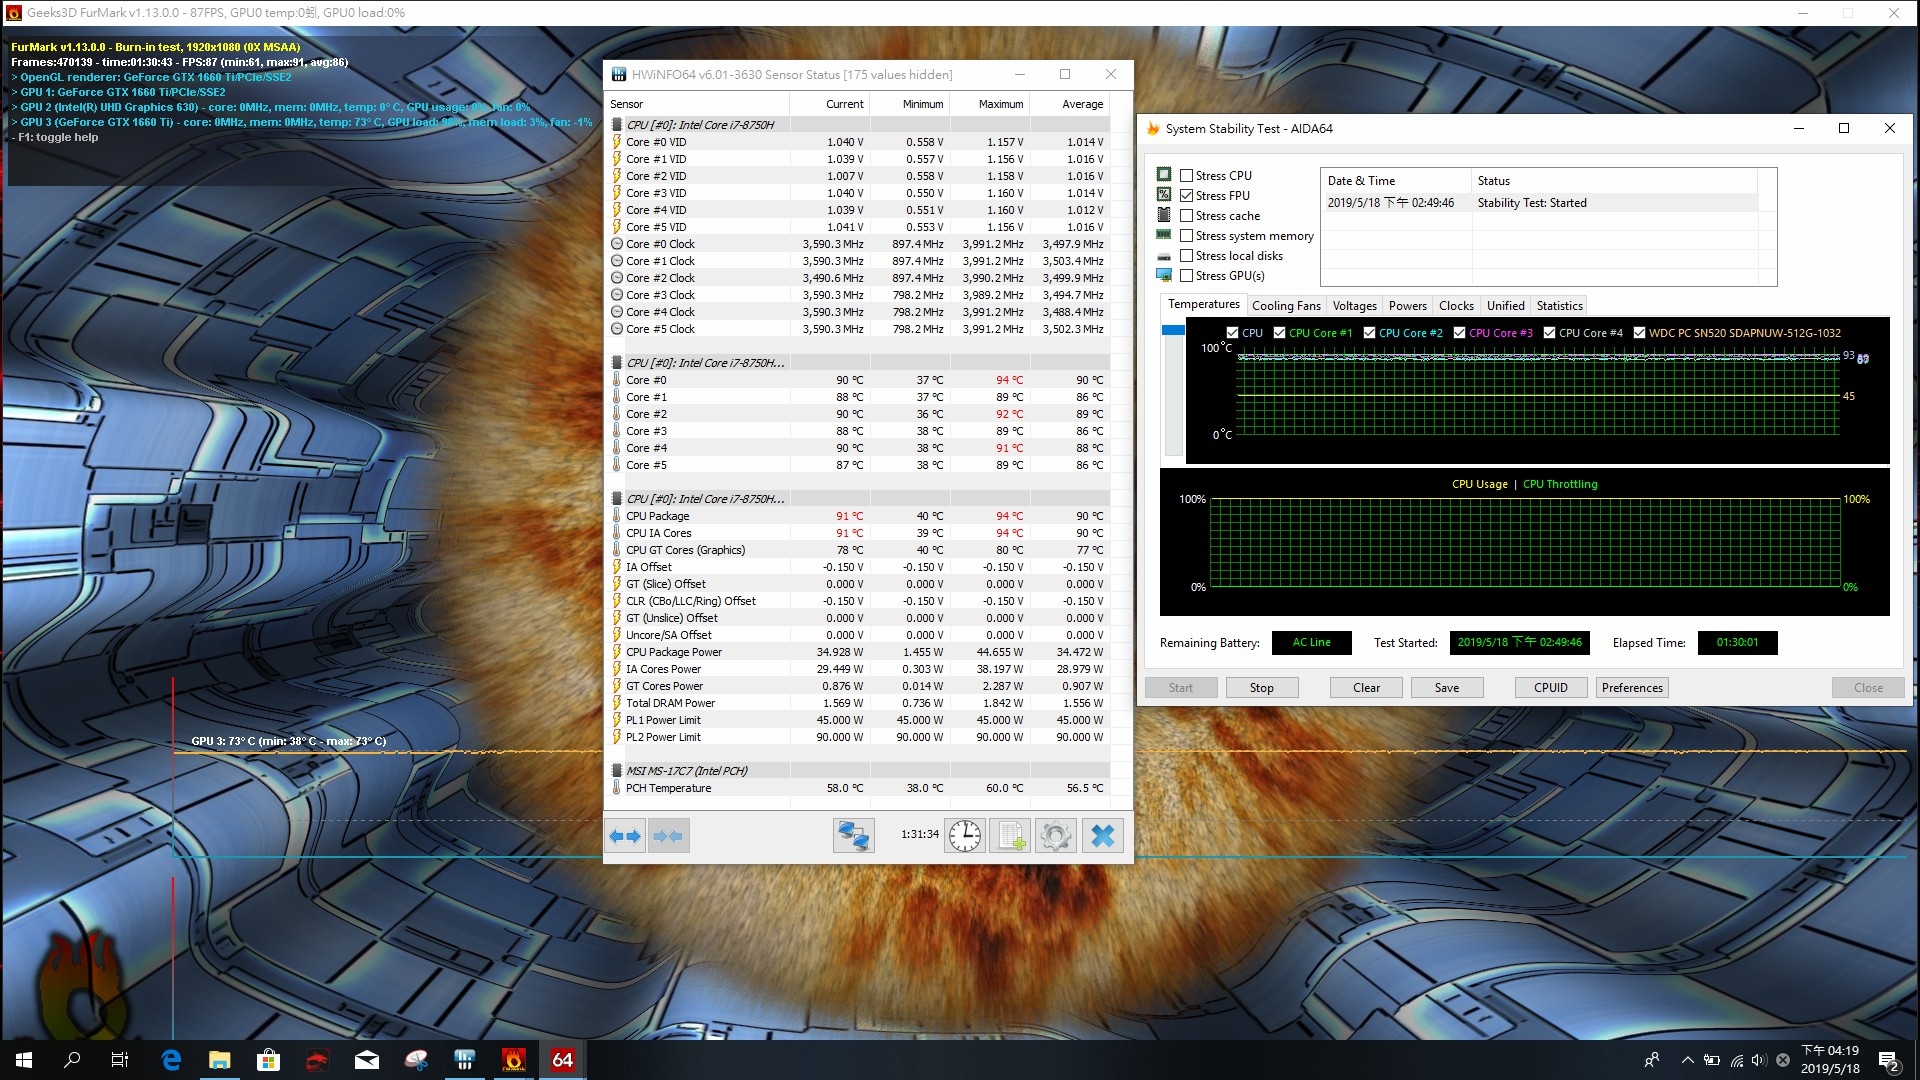The width and height of the screenshot is (1920, 1080).
Task: Close sensors with the blue X icon
Action: [1102, 836]
